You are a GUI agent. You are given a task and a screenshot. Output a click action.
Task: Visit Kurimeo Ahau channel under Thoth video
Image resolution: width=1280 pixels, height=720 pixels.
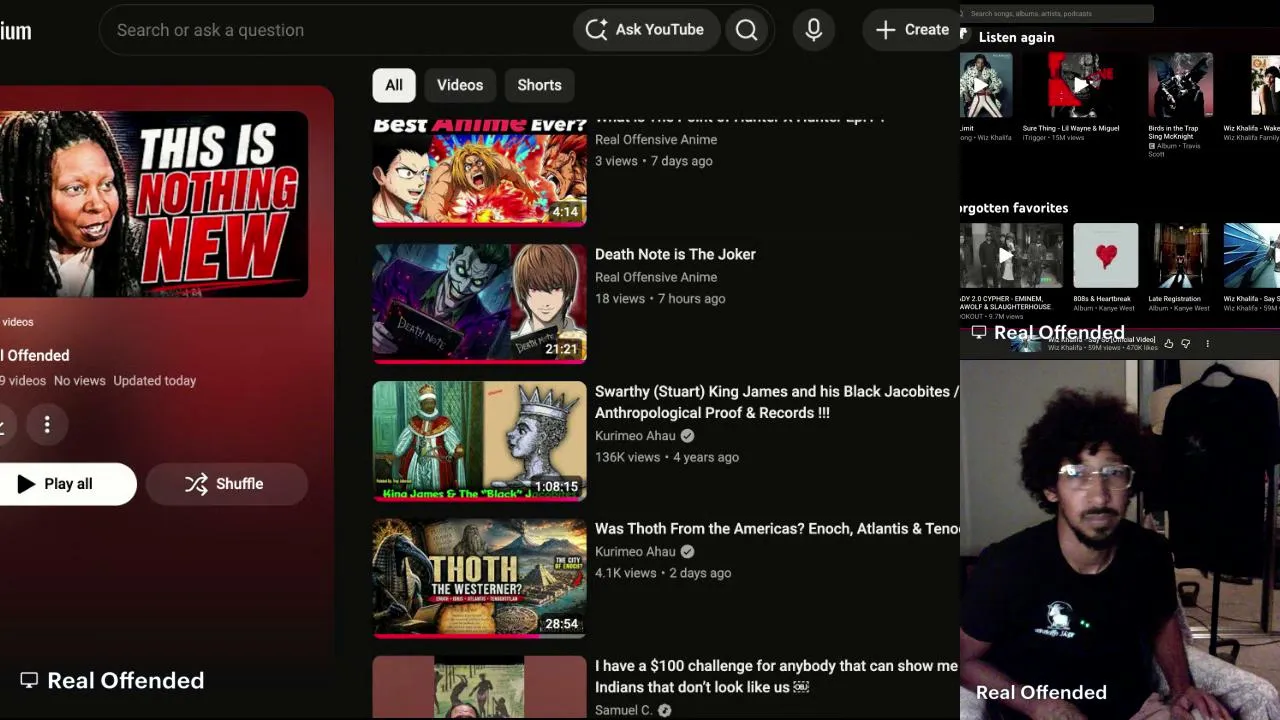[636, 551]
